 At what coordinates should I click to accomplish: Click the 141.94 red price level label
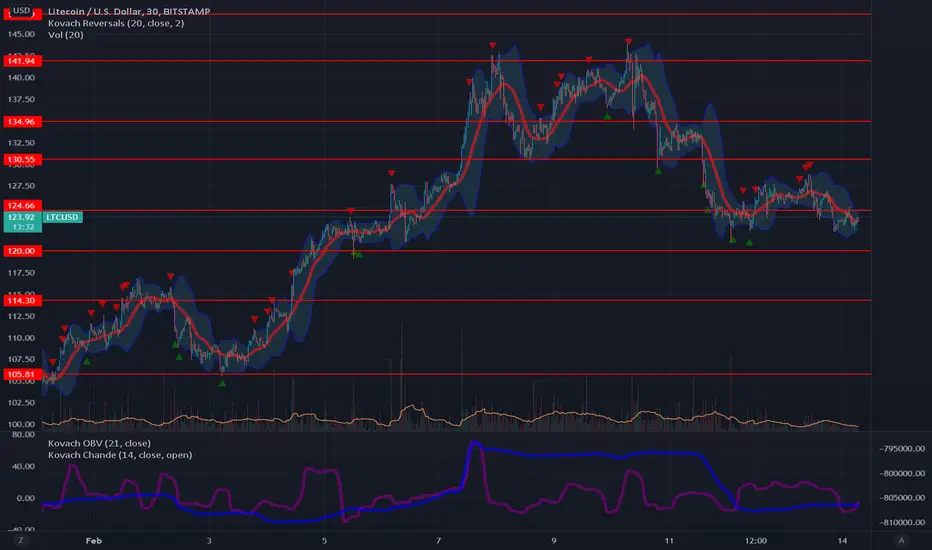tap(22, 61)
